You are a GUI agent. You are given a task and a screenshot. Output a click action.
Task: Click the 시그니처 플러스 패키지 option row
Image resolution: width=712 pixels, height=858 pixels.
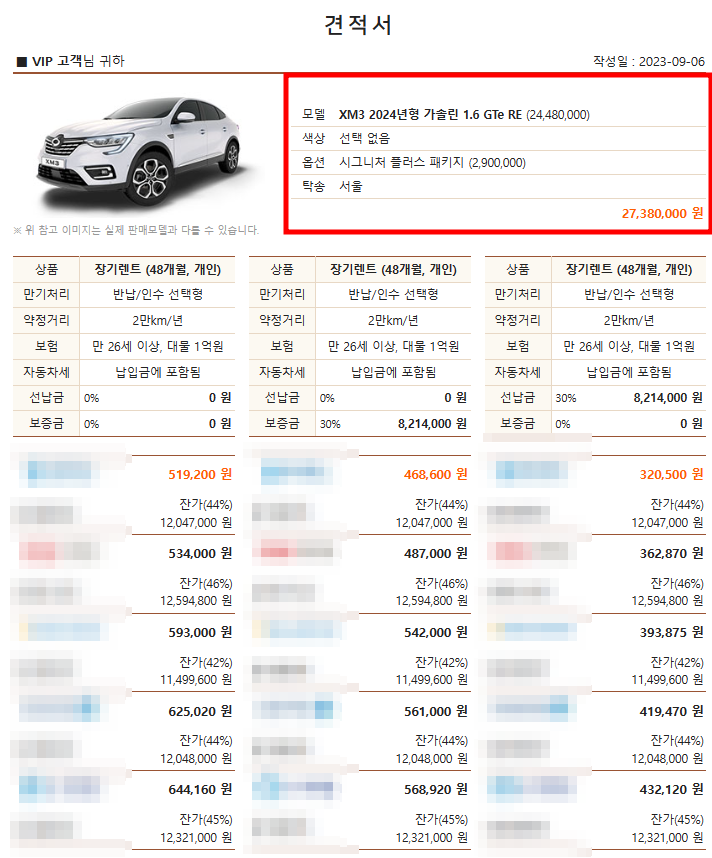(498, 163)
